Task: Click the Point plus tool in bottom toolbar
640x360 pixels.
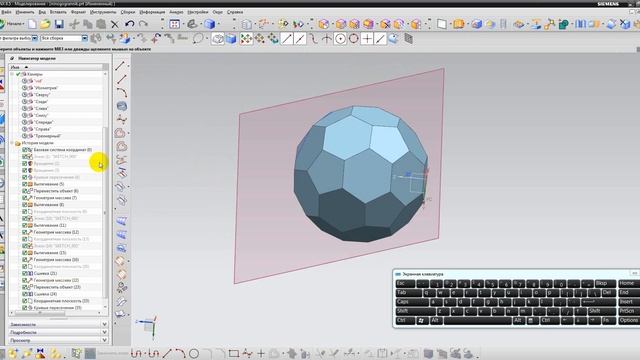Action: [261, 353]
